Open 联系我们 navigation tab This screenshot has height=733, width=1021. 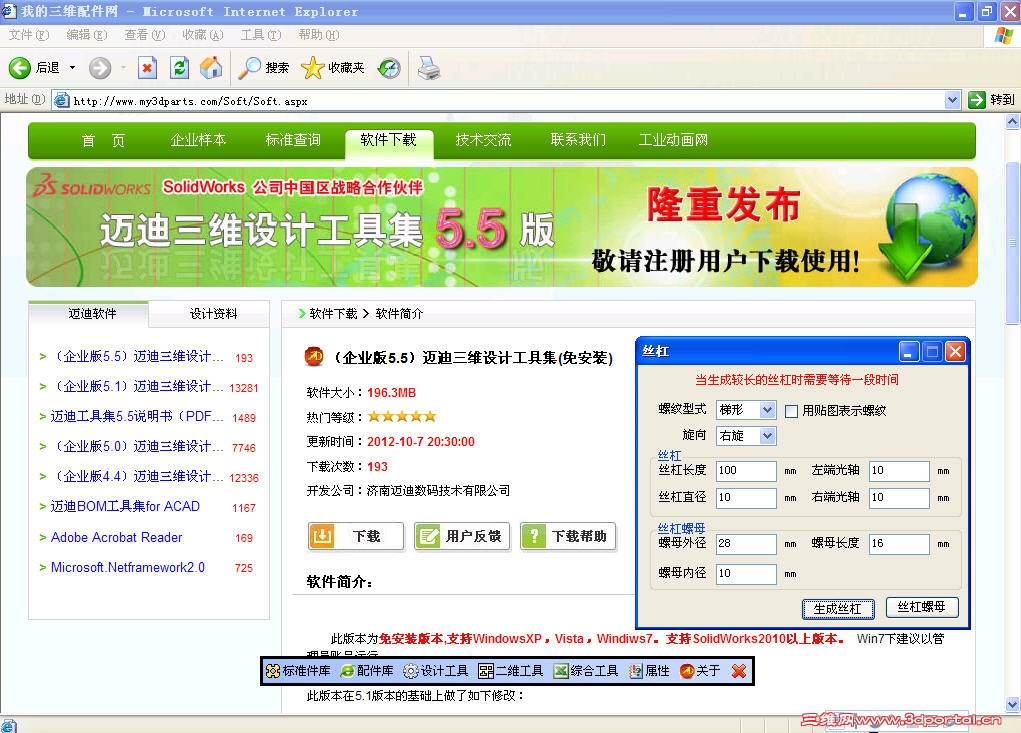click(x=578, y=140)
